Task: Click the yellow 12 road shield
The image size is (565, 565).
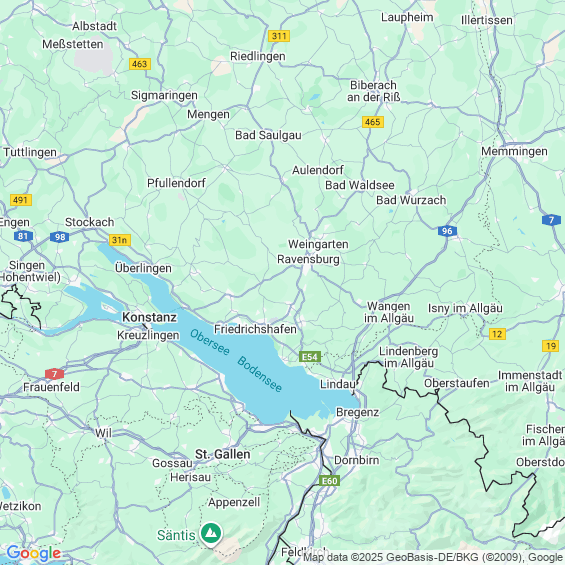Action: 497,334
